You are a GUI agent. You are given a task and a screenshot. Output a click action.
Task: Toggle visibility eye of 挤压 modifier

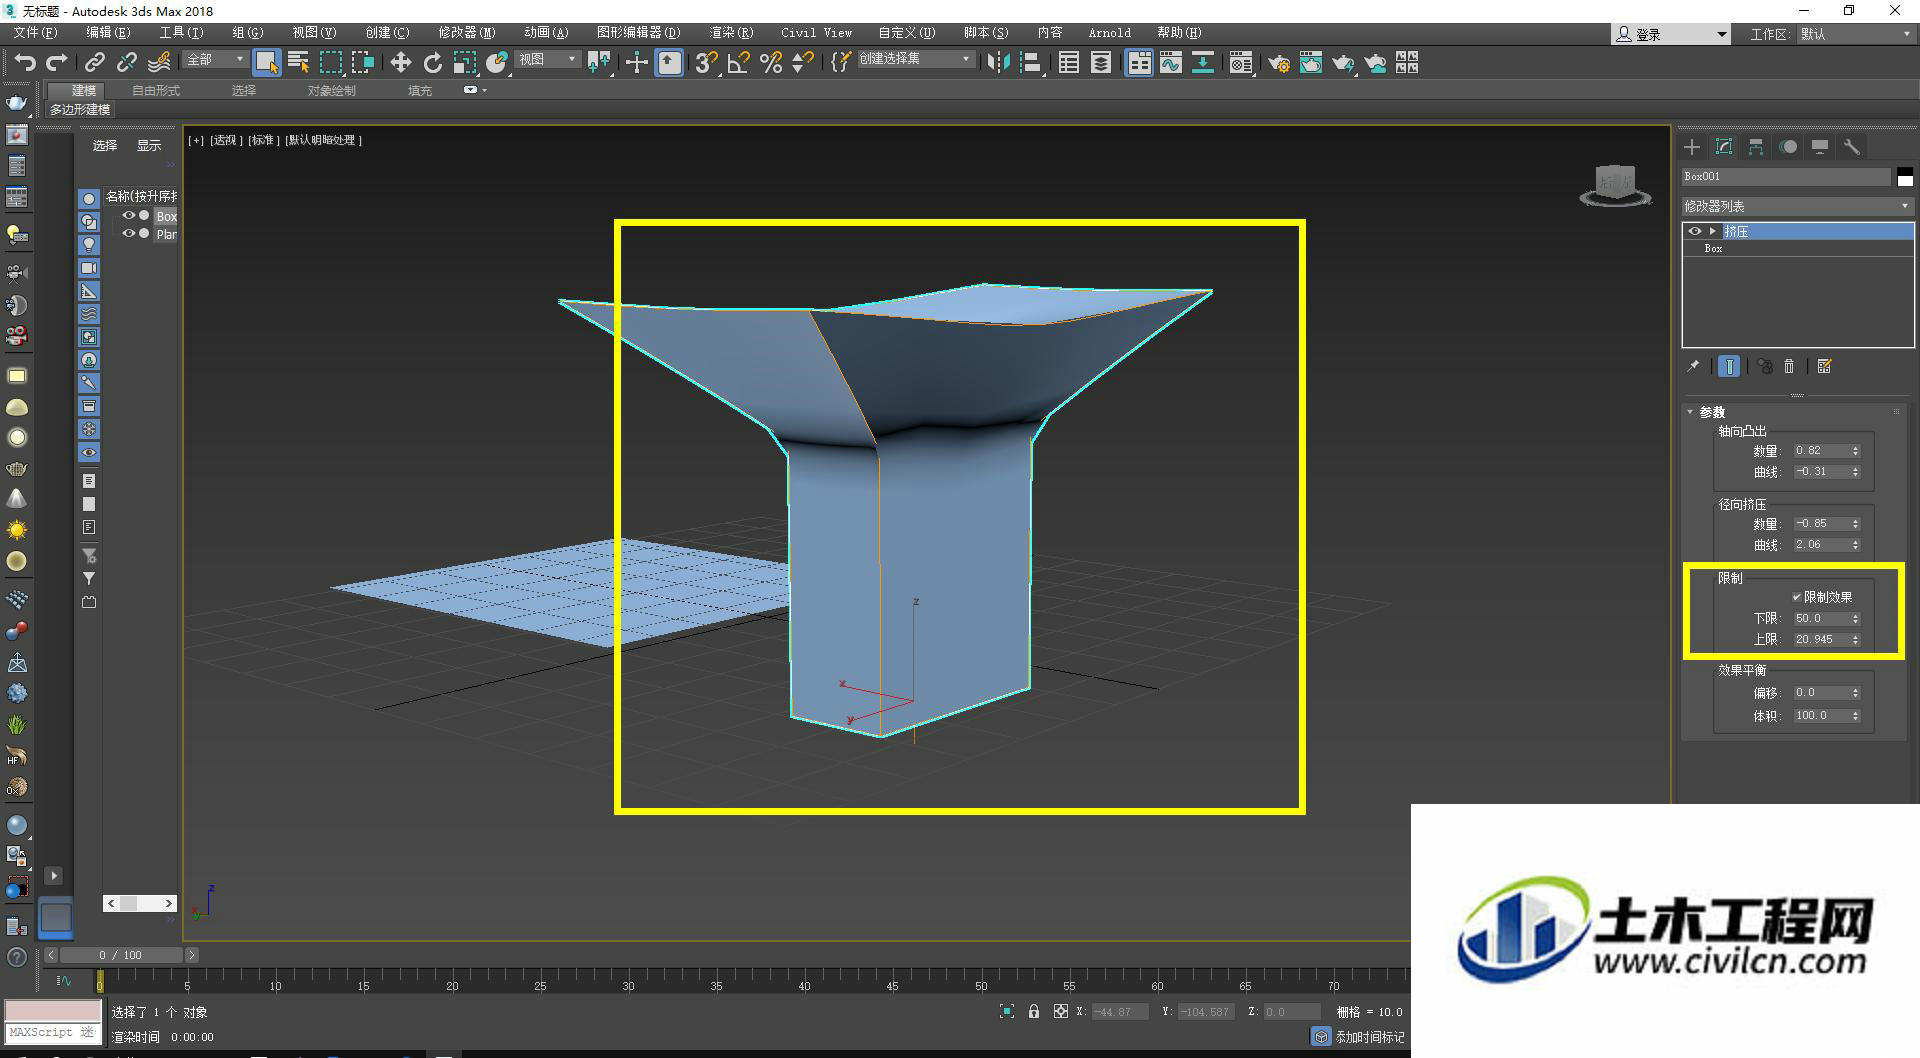[x=1694, y=231]
